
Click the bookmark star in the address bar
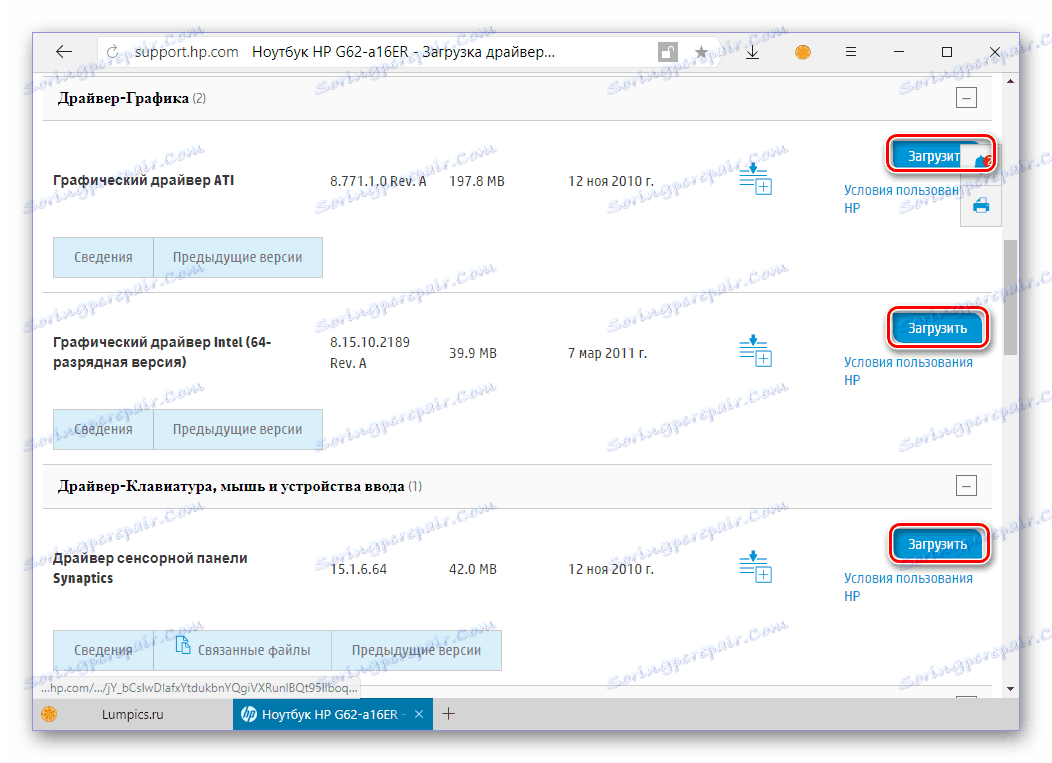click(x=701, y=51)
